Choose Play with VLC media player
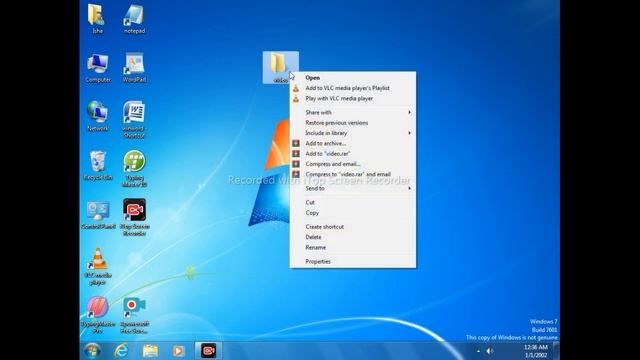This screenshot has height=360, width=640. pyautogui.click(x=353, y=98)
